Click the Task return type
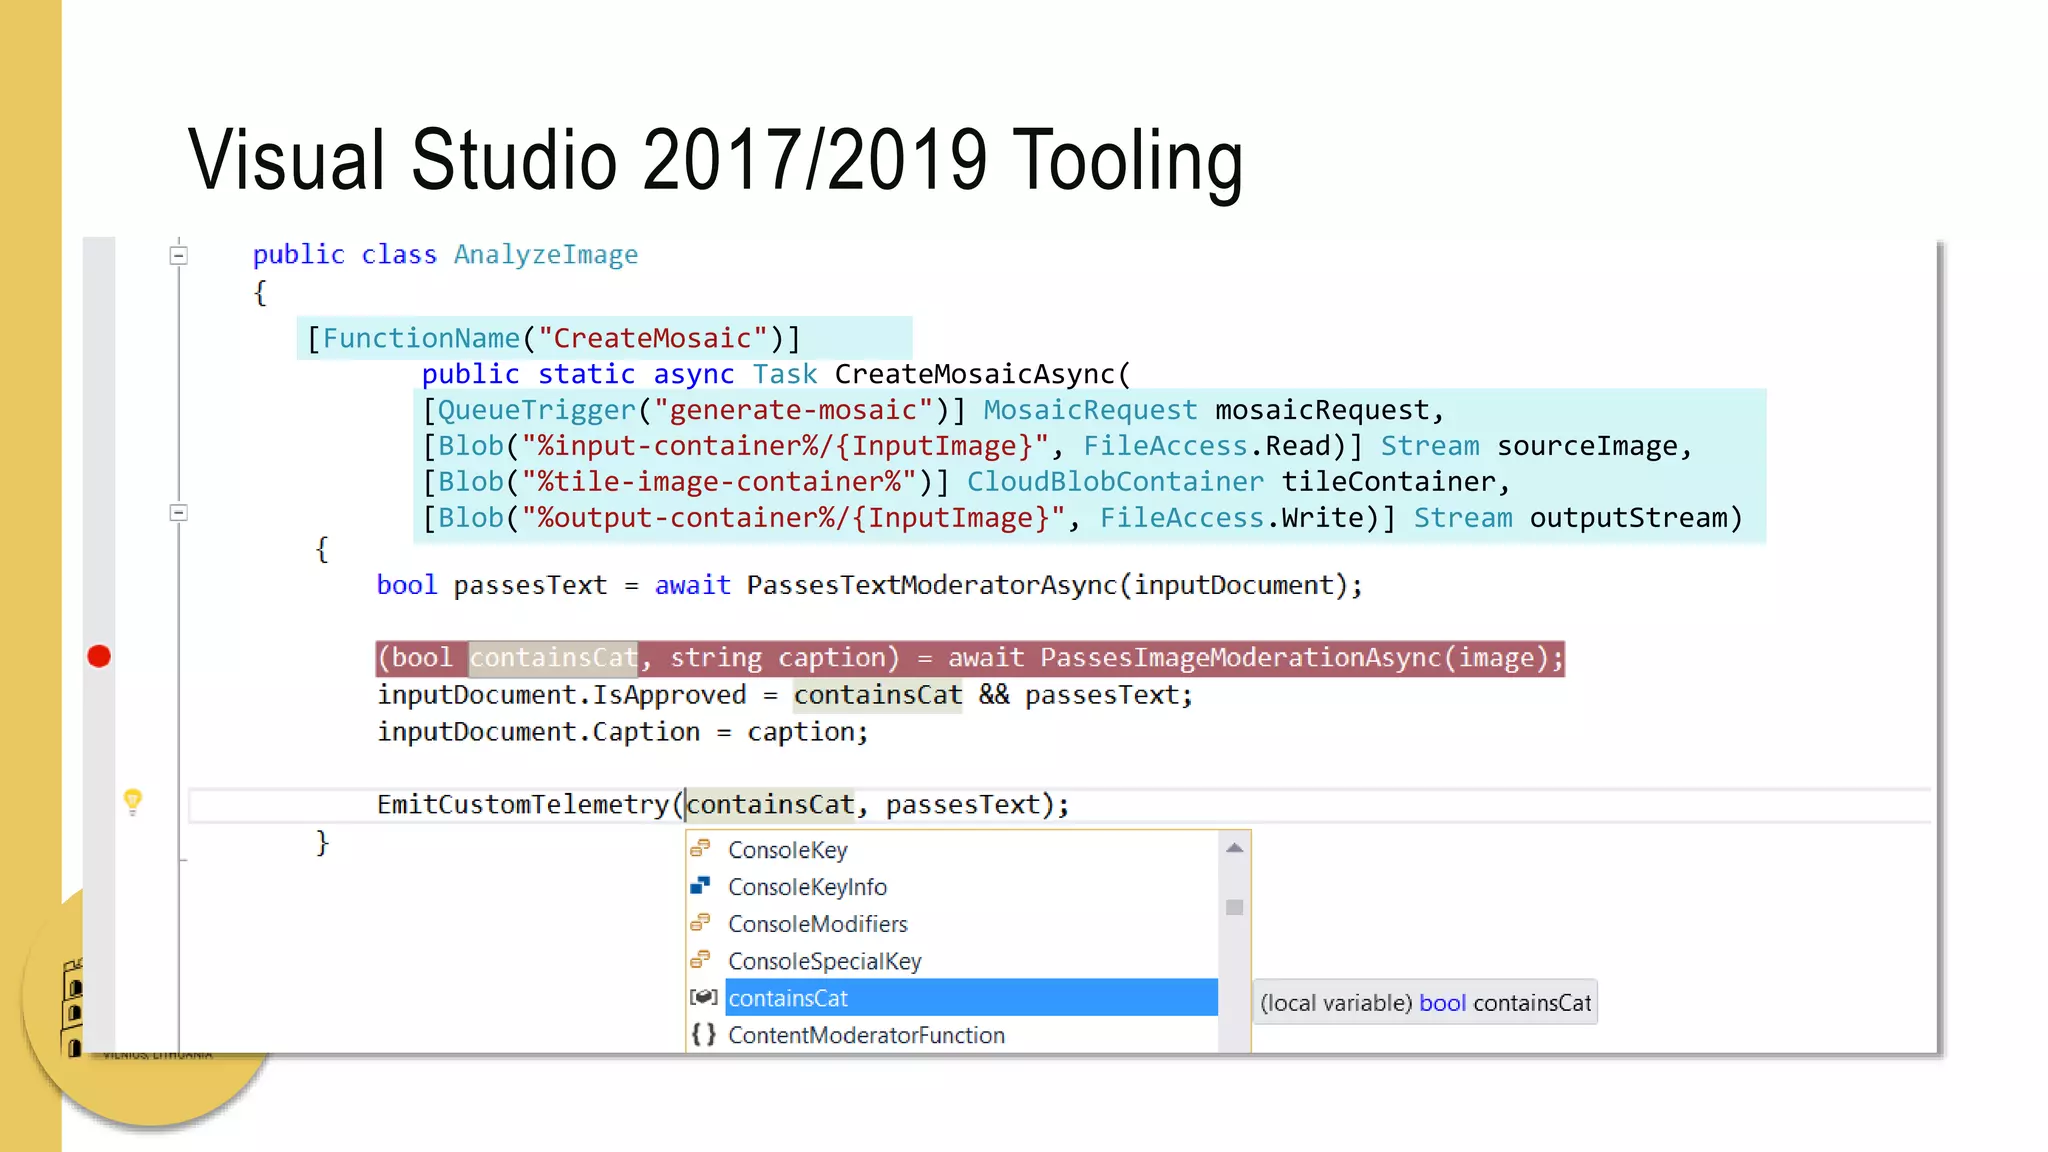Viewport: 2048px width, 1152px height. [x=785, y=374]
